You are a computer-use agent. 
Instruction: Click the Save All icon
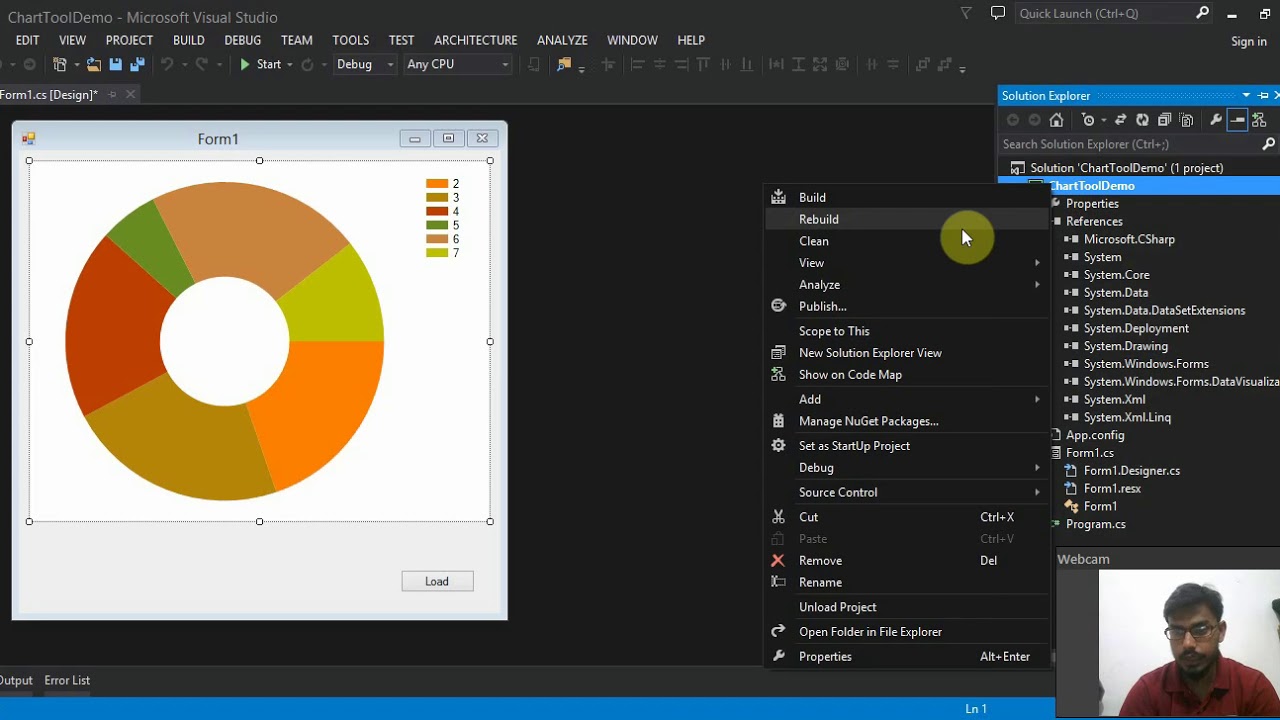(137, 64)
